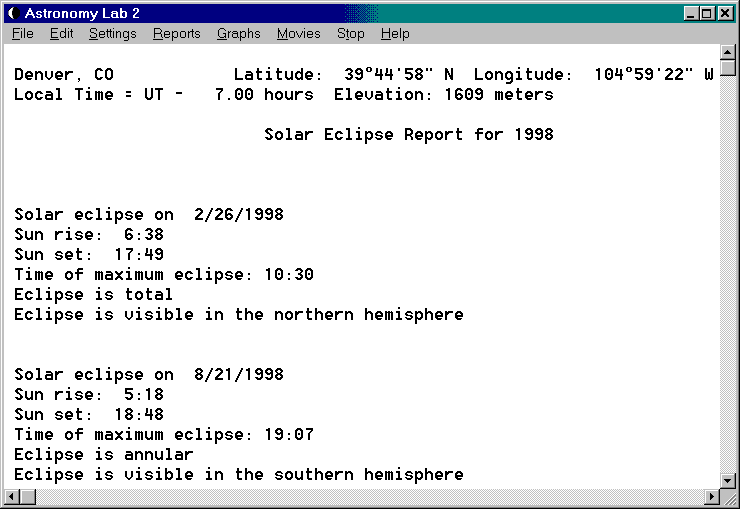Open the Settings menu
This screenshot has width=740, height=509.
pyautogui.click(x=112, y=33)
